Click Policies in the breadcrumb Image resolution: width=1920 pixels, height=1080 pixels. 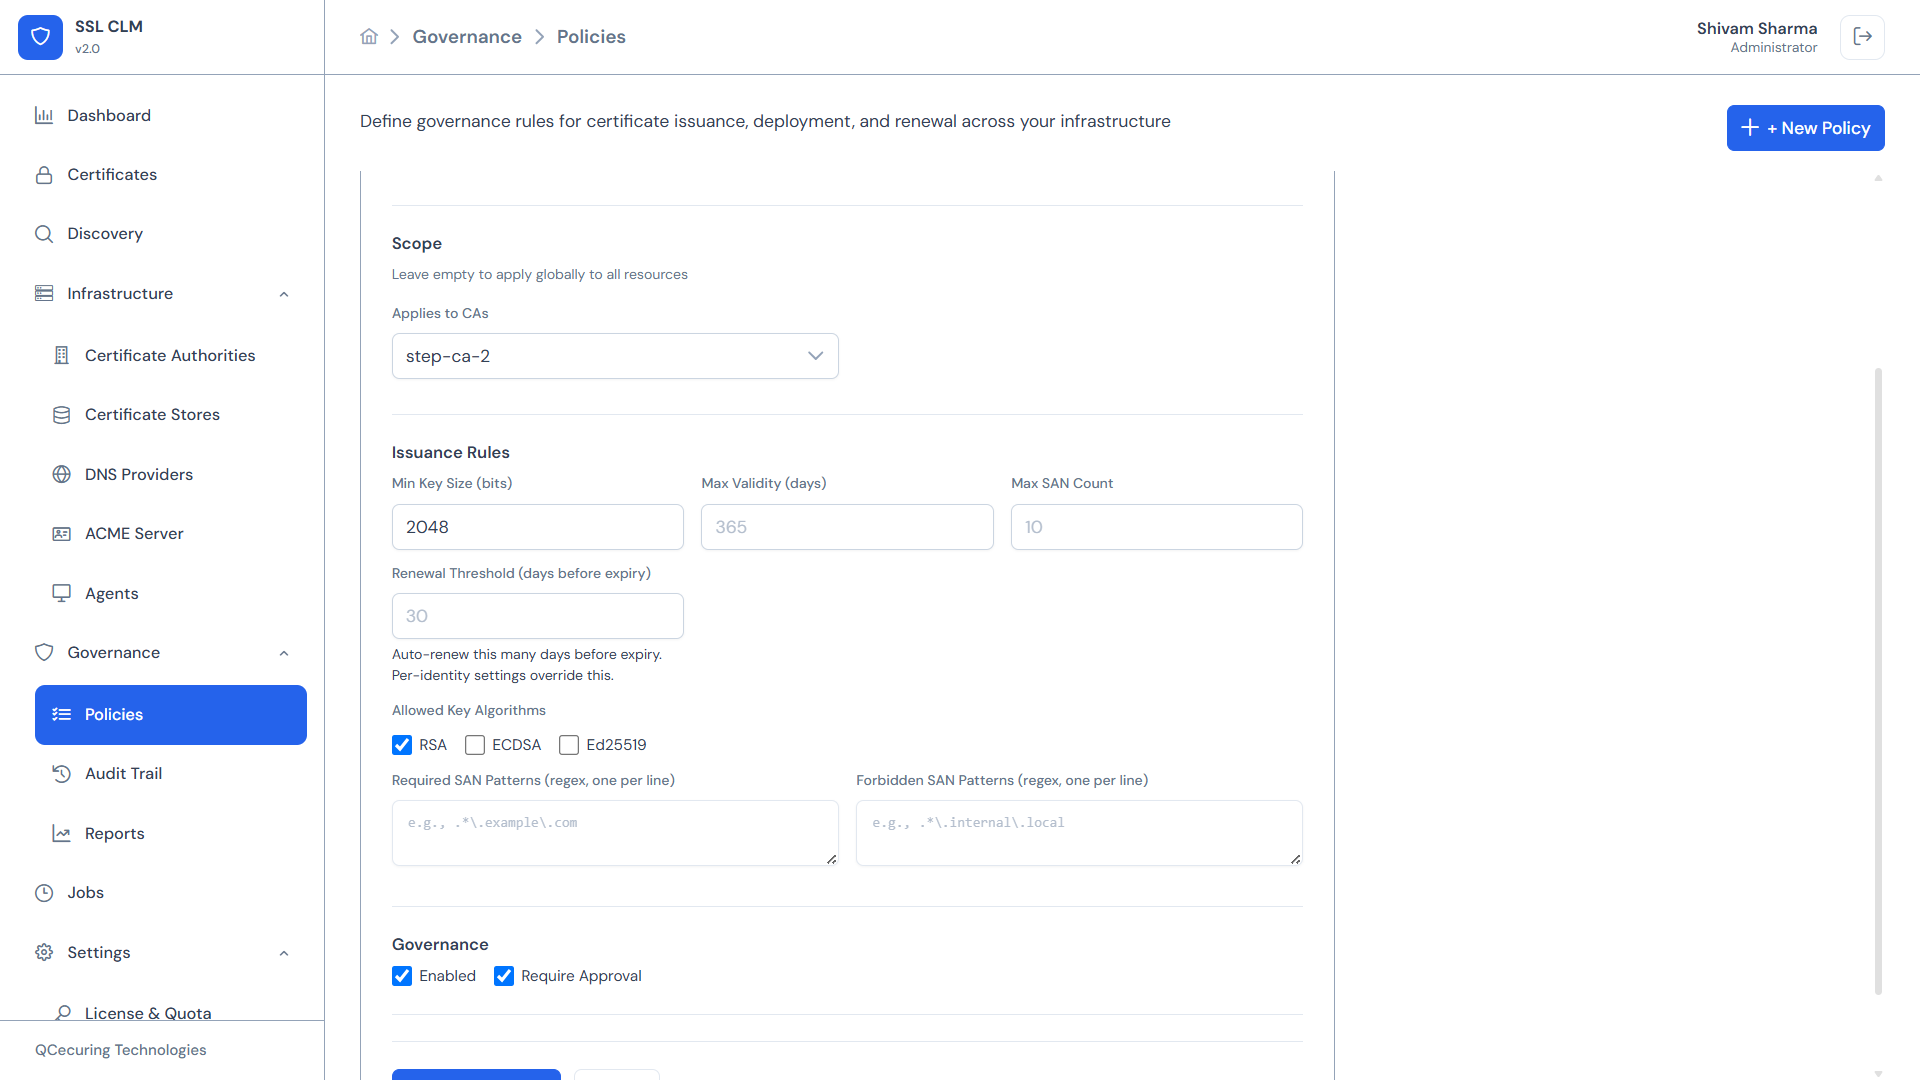591,37
